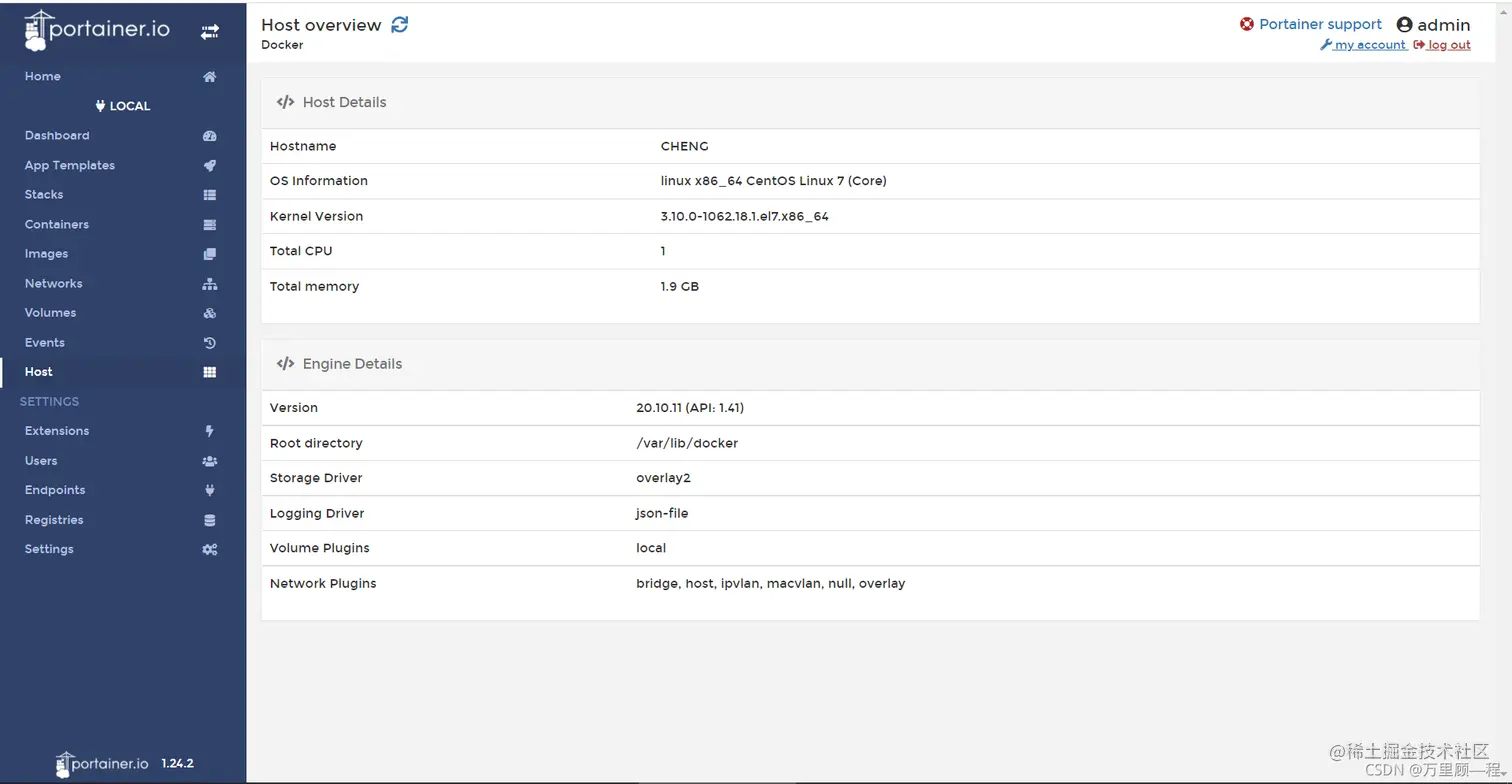The height and width of the screenshot is (784, 1512).
Task: Click the Volume Plugins value local
Action: [x=651, y=548]
